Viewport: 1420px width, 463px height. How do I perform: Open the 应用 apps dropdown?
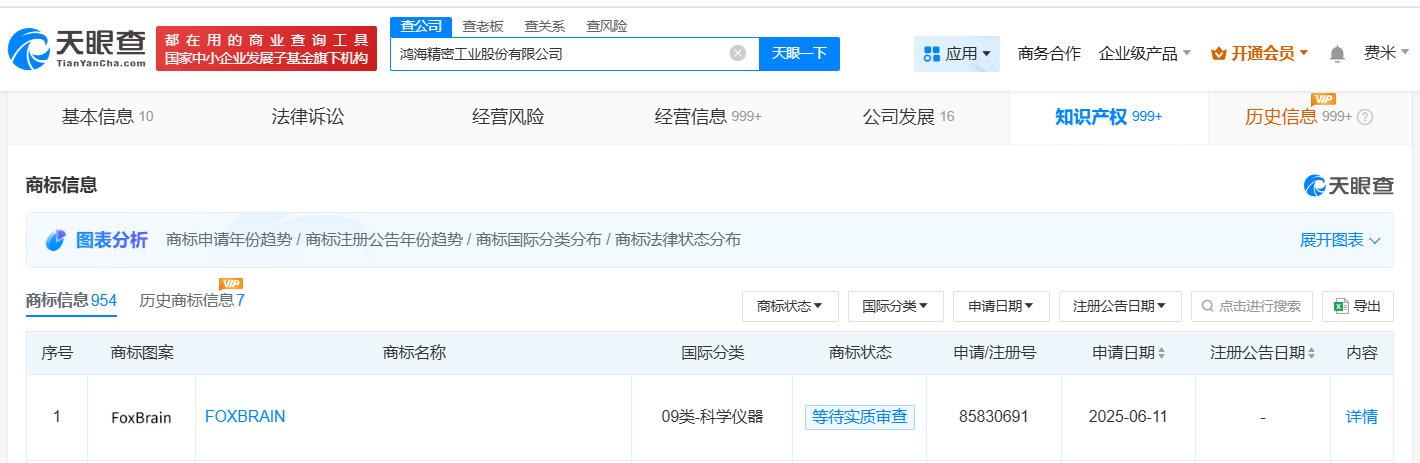coord(956,54)
